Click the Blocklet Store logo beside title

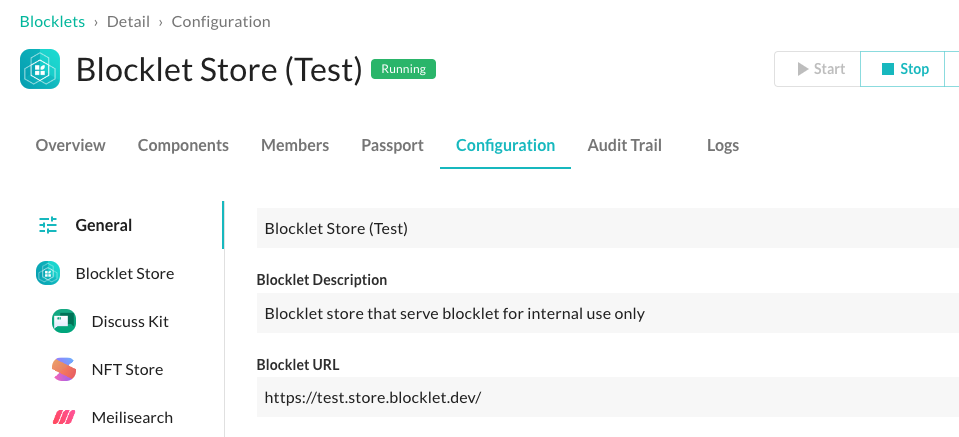pyautogui.click(x=40, y=70)
